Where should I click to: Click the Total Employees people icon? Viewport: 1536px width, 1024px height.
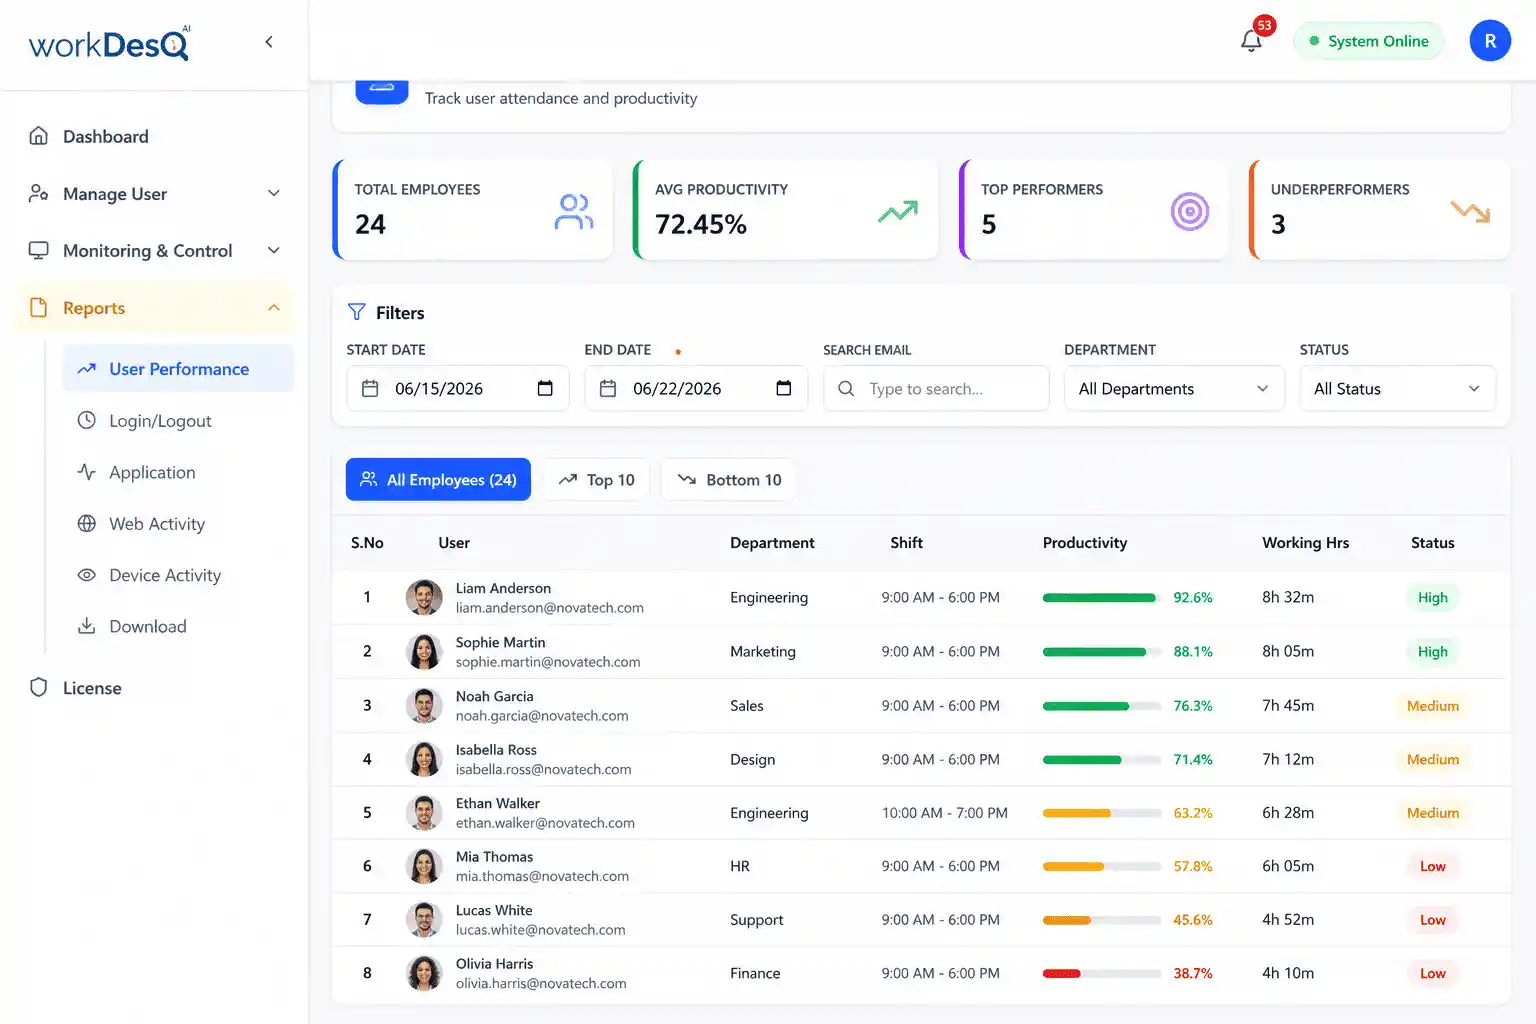[x=574, y=212]
